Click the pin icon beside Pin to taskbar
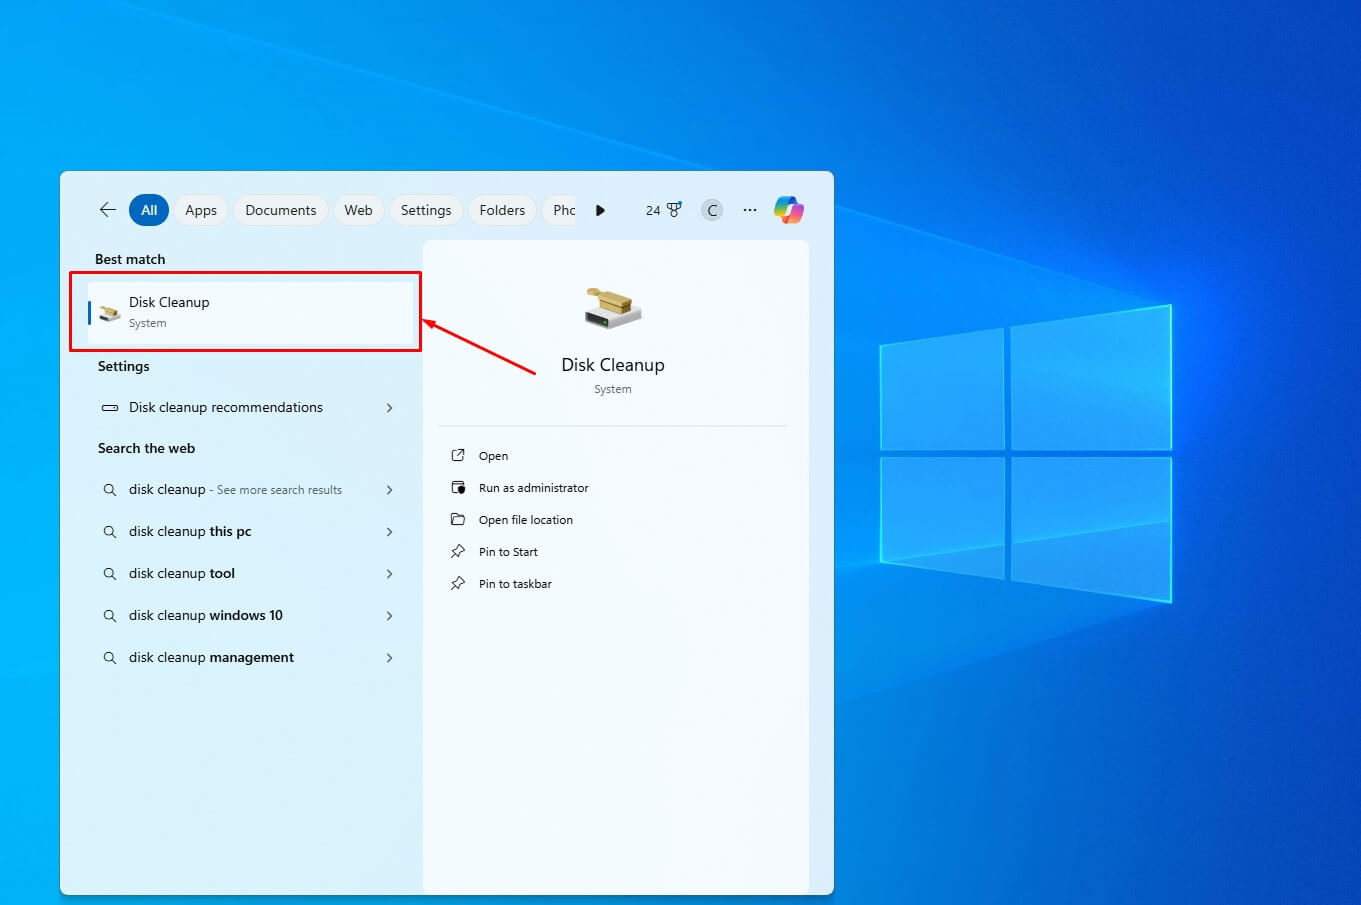1361x905 pixels. (458, 583)
